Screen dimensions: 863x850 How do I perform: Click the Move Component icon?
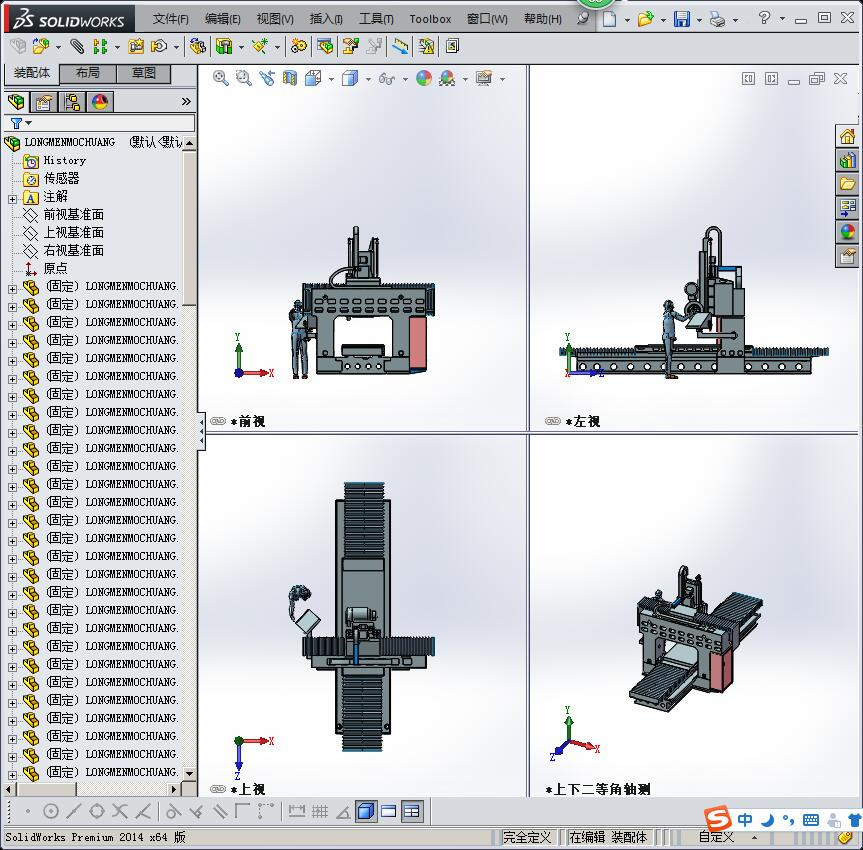click(x=160, y=46)
